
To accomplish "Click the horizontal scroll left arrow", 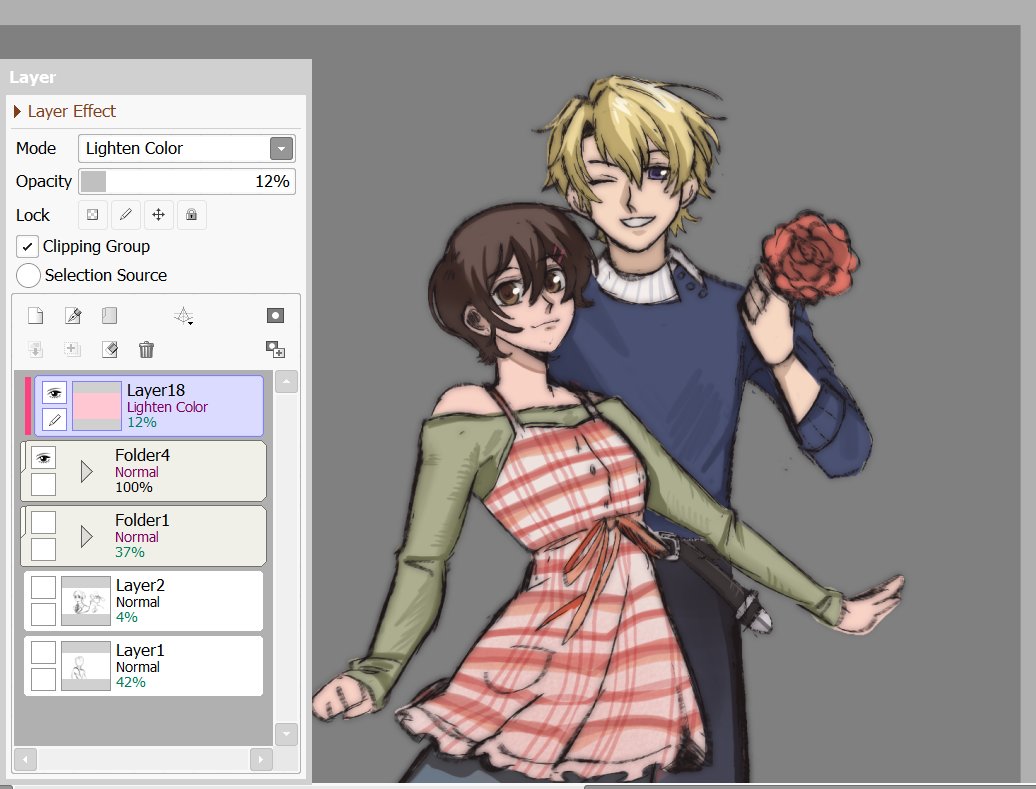I will (25, 759).
